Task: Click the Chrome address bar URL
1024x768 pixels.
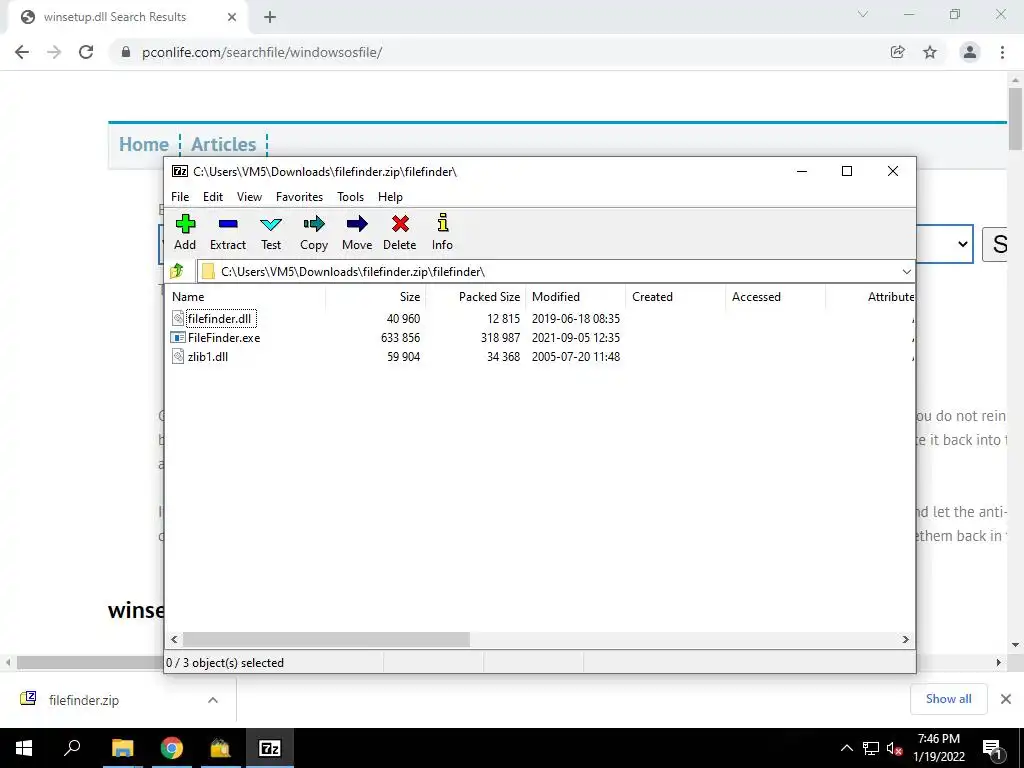Action: 261,52
